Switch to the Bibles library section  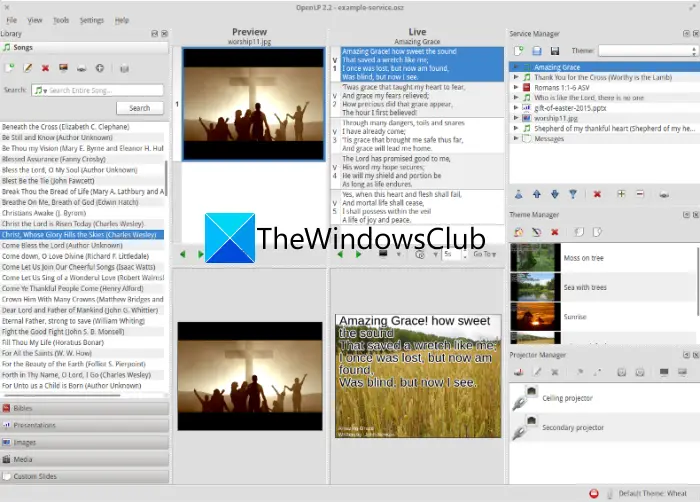coord(85,408)
